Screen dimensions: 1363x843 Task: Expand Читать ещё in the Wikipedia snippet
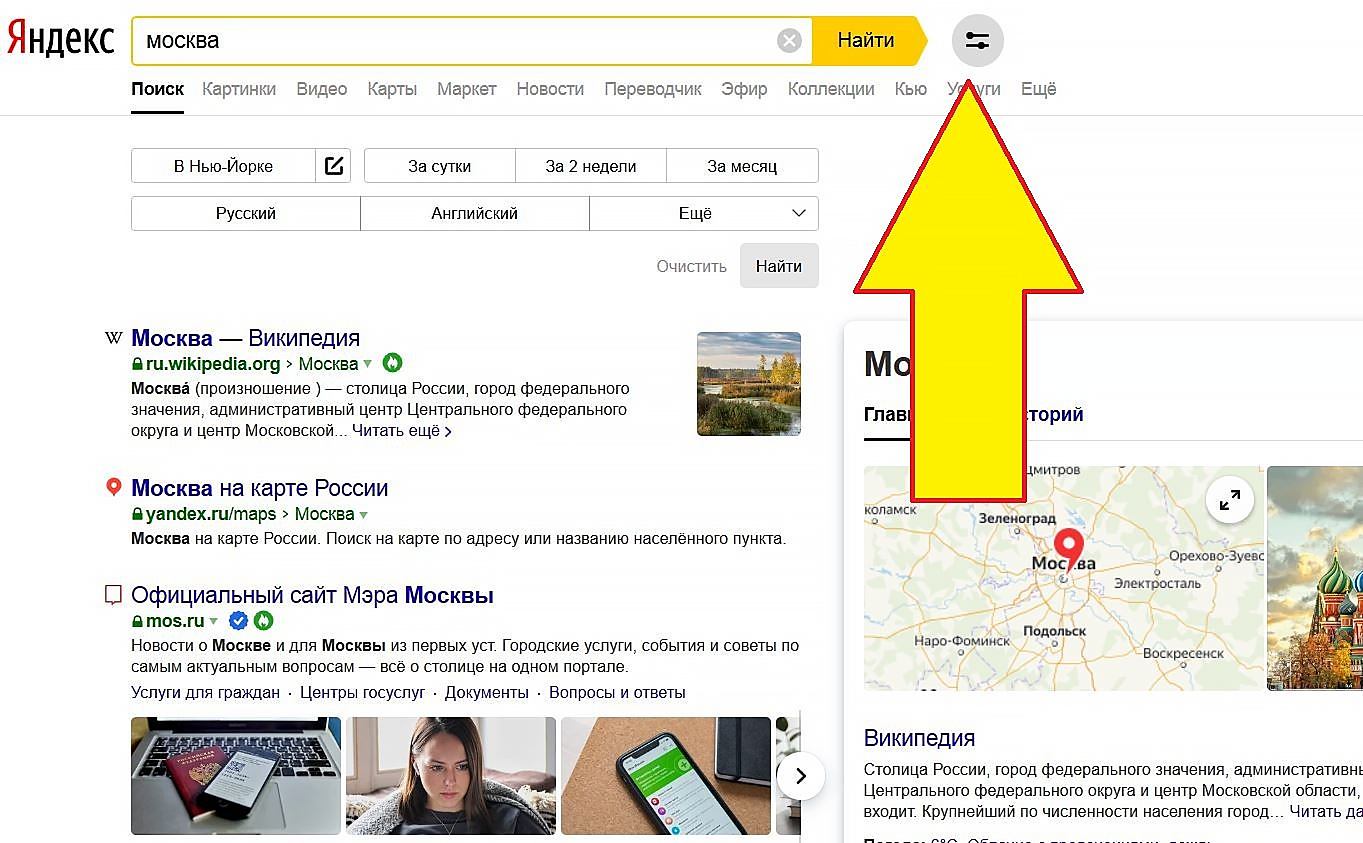pyautogui.click(x=402, y=431)
